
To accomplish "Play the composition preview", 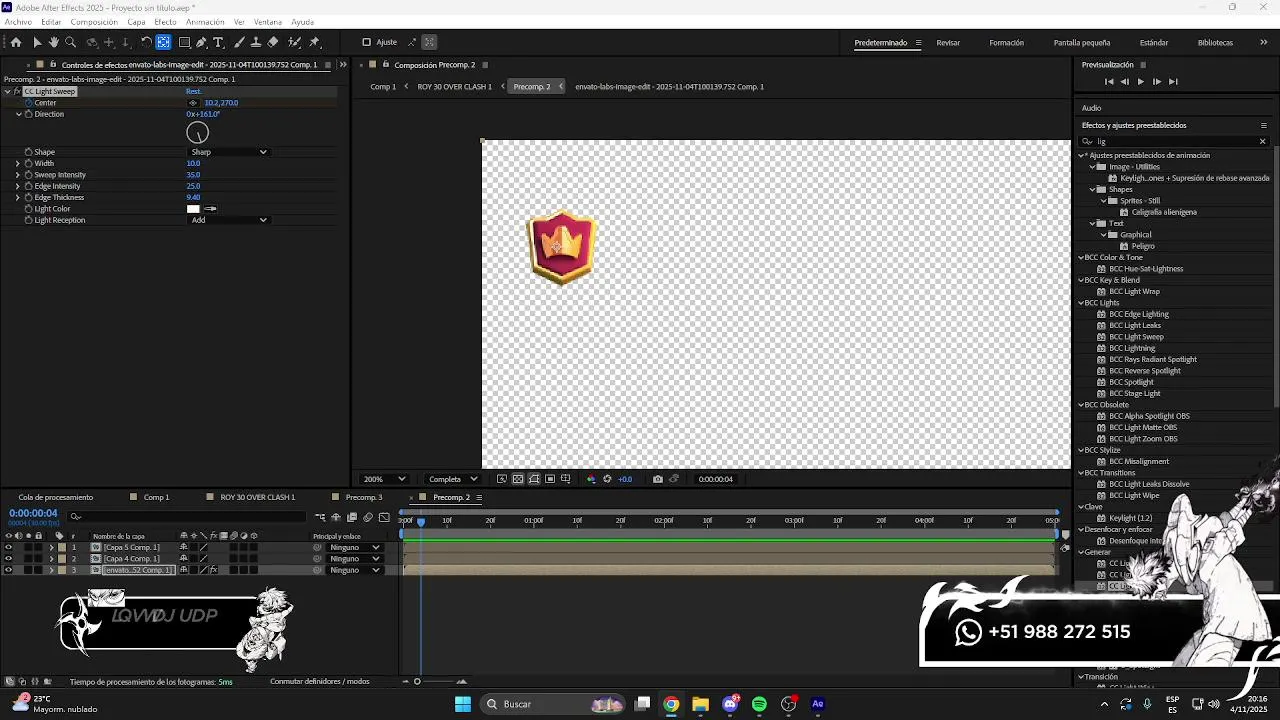I will pyautogui.click(x=1140, y=82).
